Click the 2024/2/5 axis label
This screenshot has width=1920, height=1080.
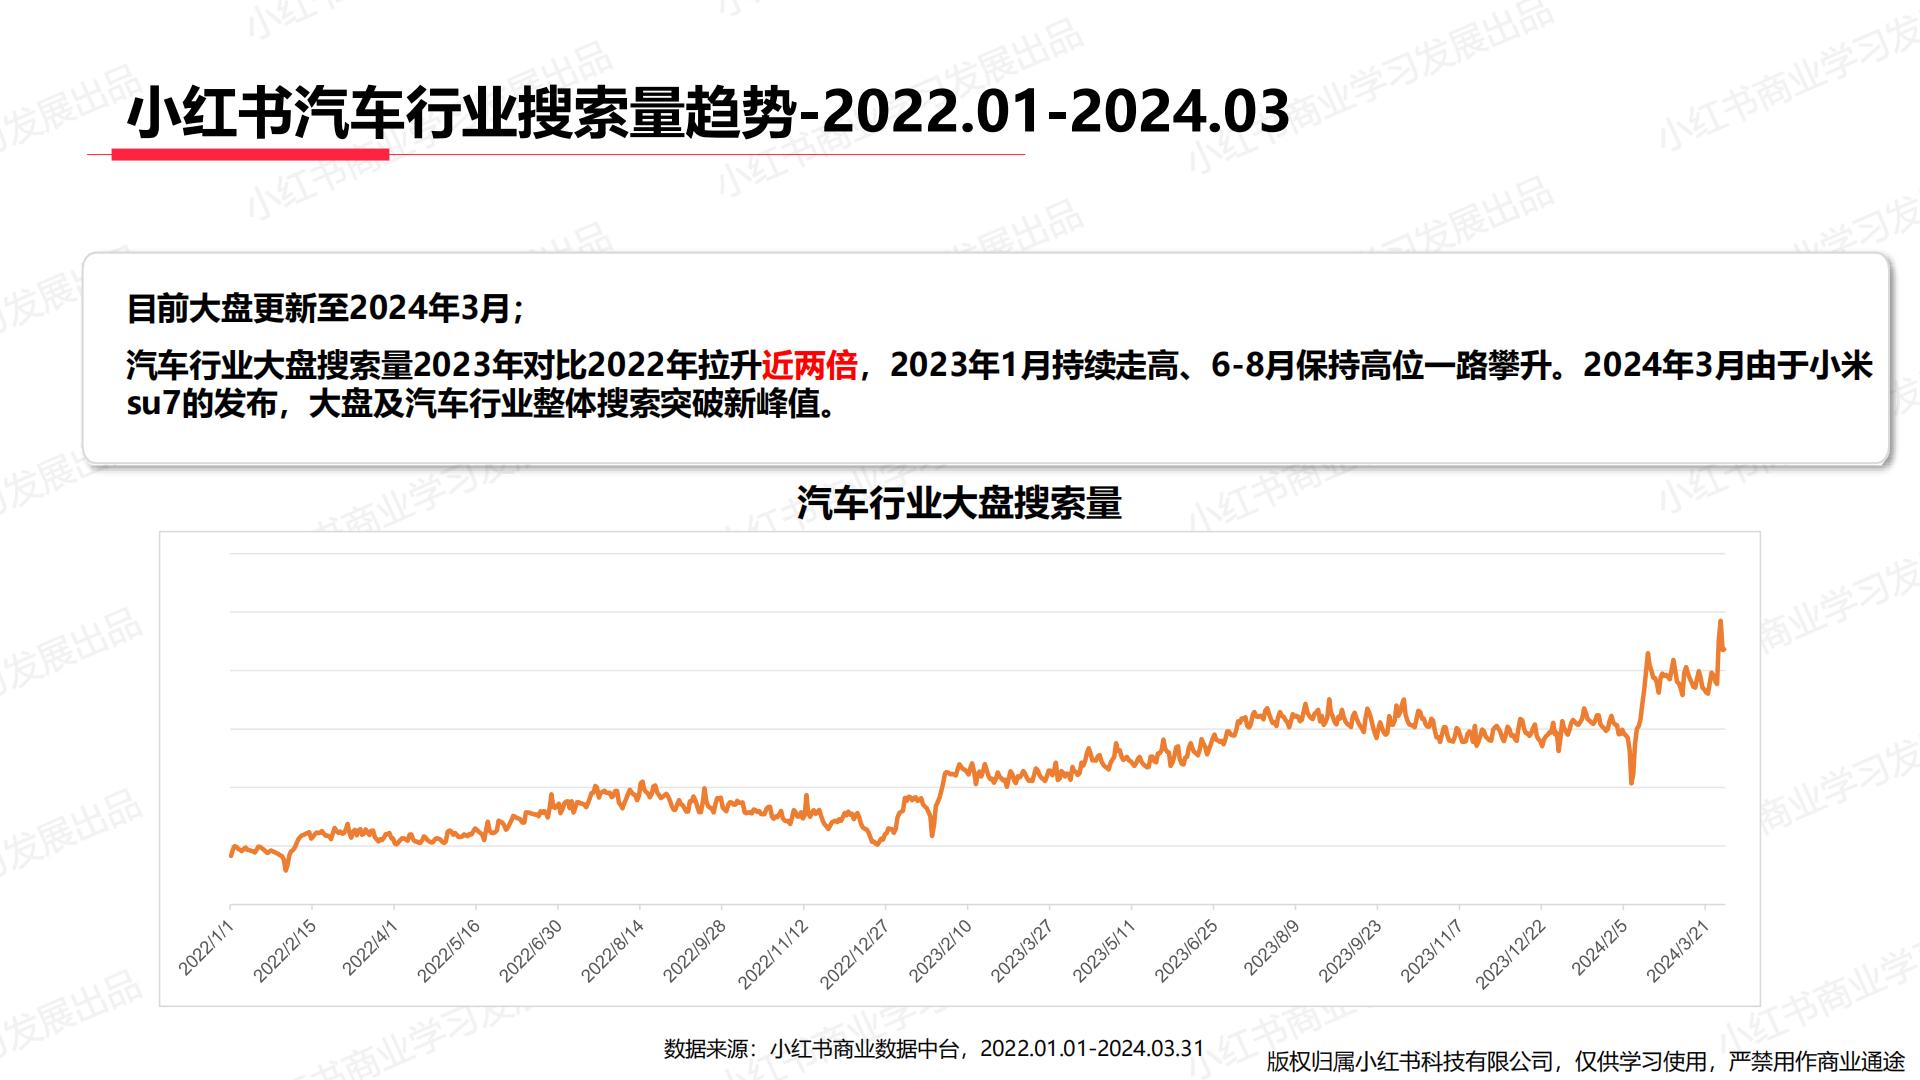click(1600, 948)
